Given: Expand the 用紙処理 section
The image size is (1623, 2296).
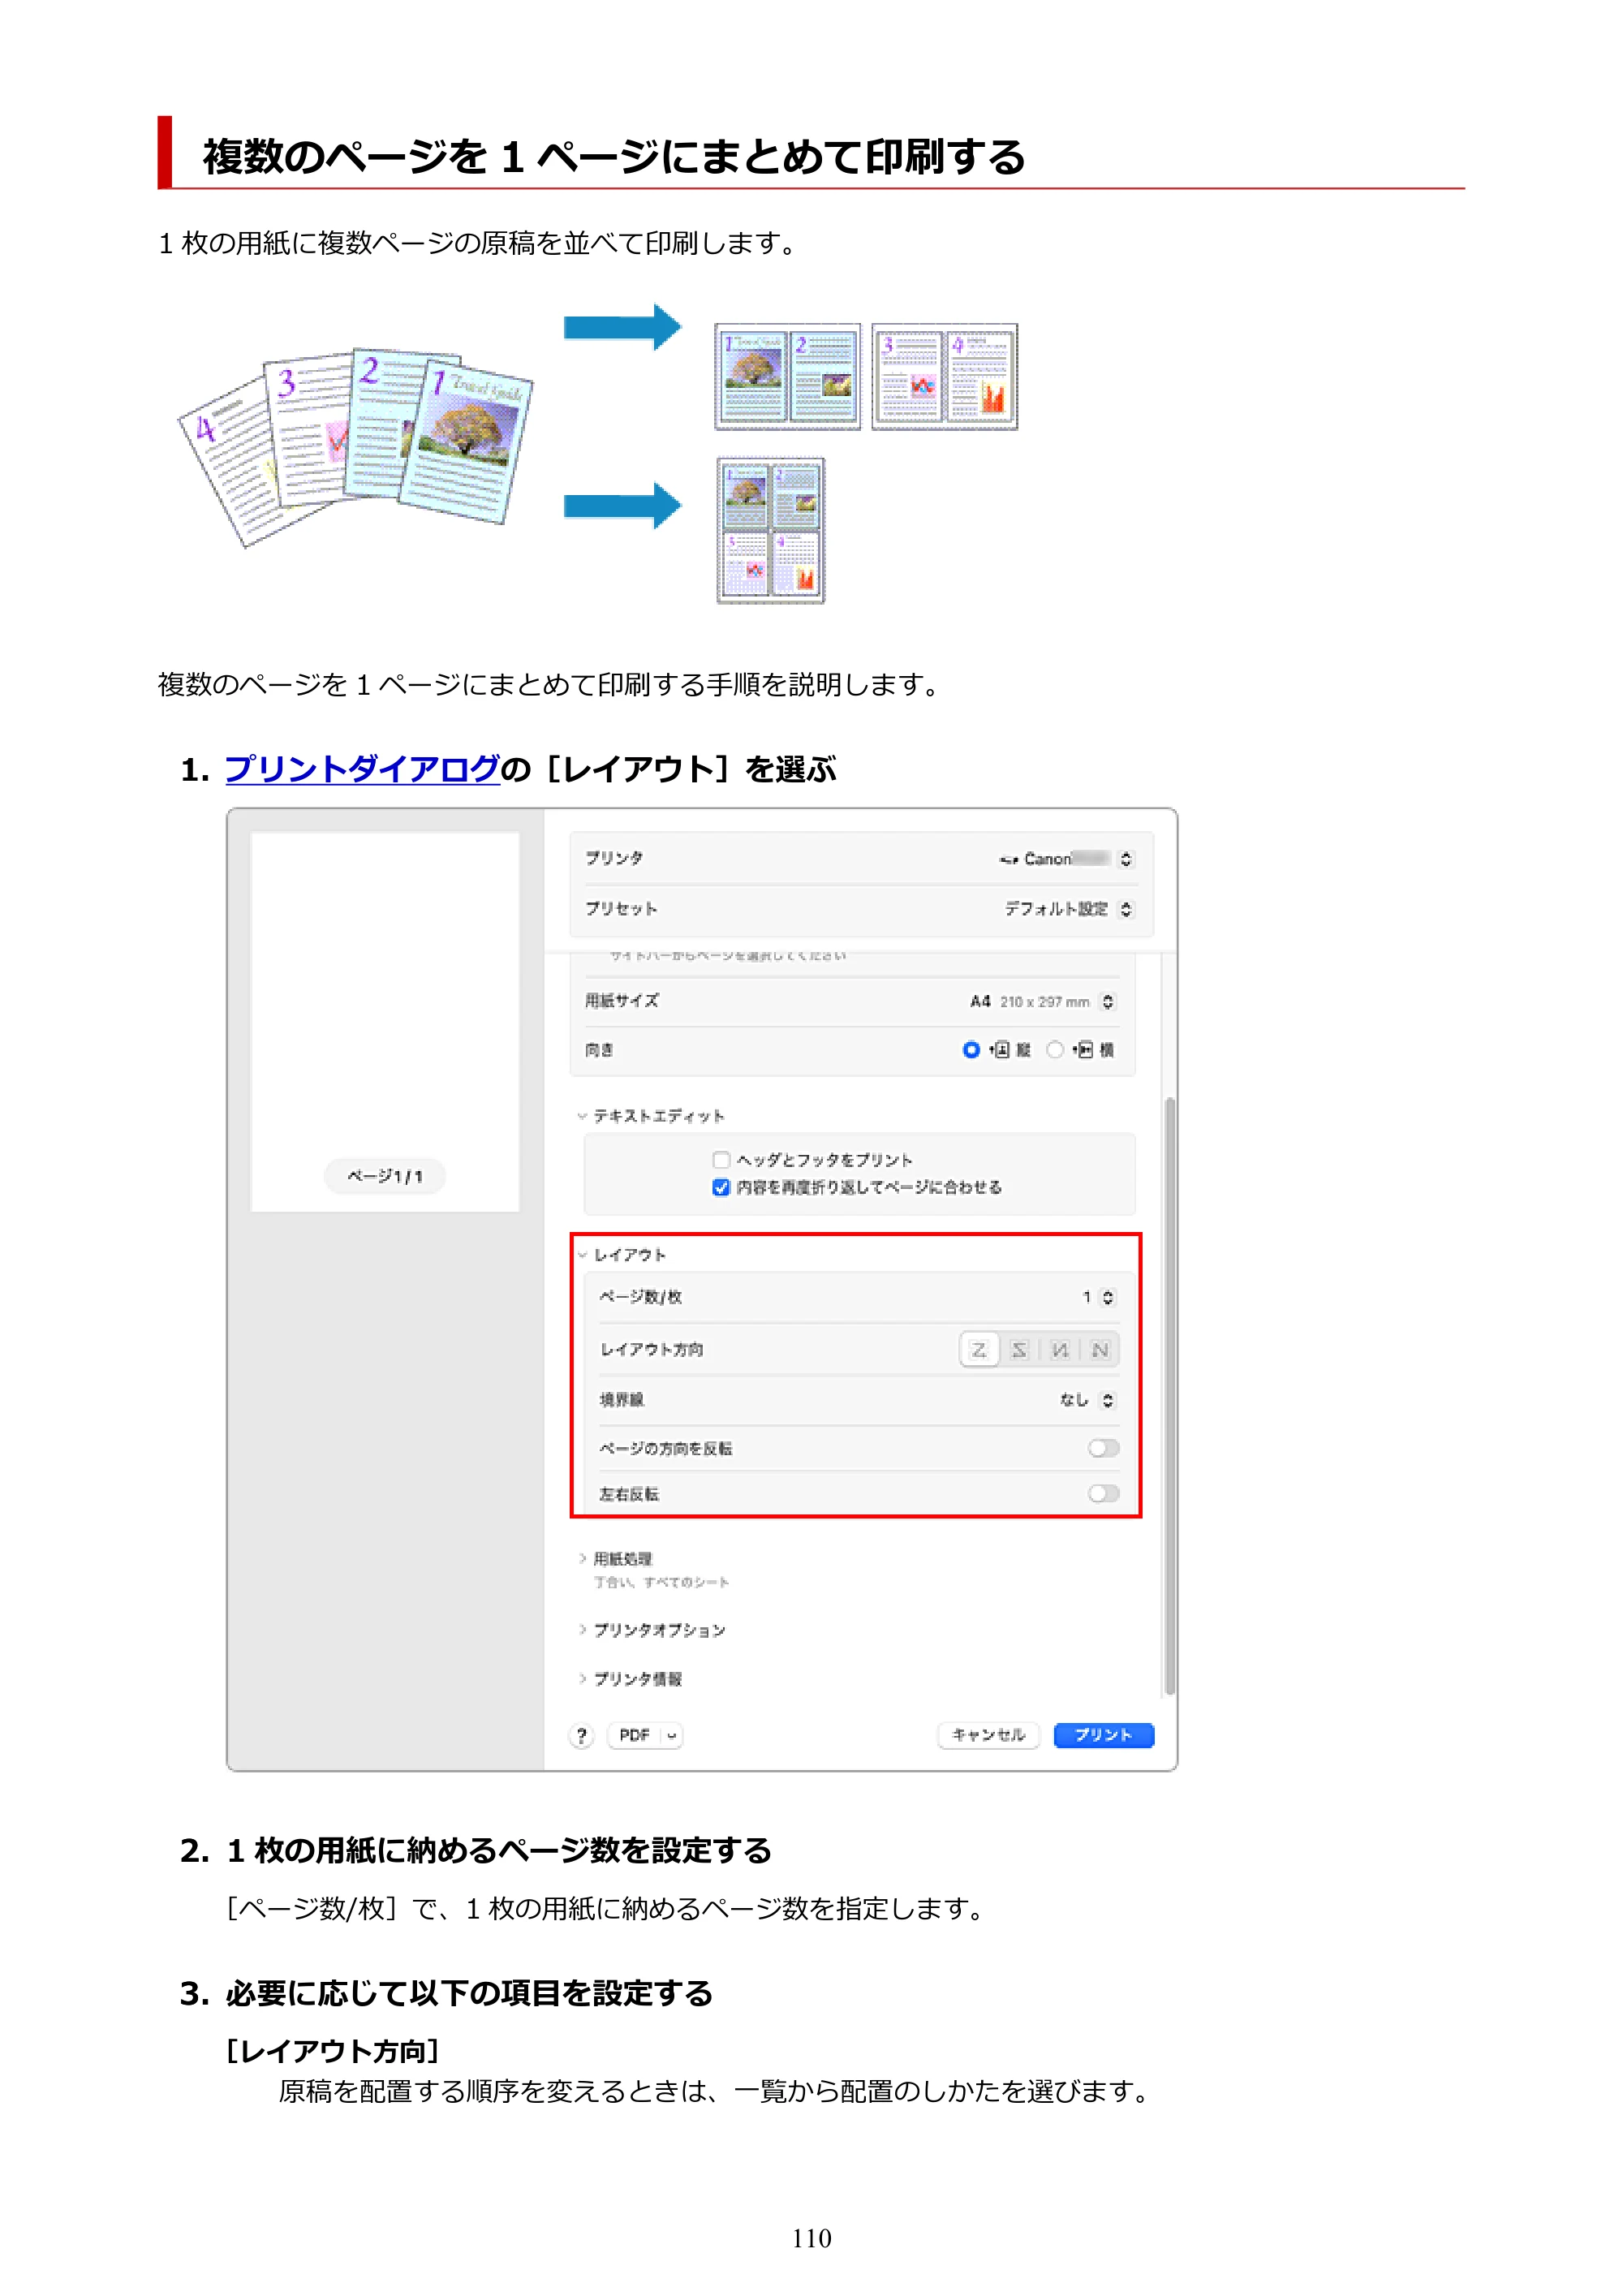Looking at the screenshot, I should point(582,1558).
